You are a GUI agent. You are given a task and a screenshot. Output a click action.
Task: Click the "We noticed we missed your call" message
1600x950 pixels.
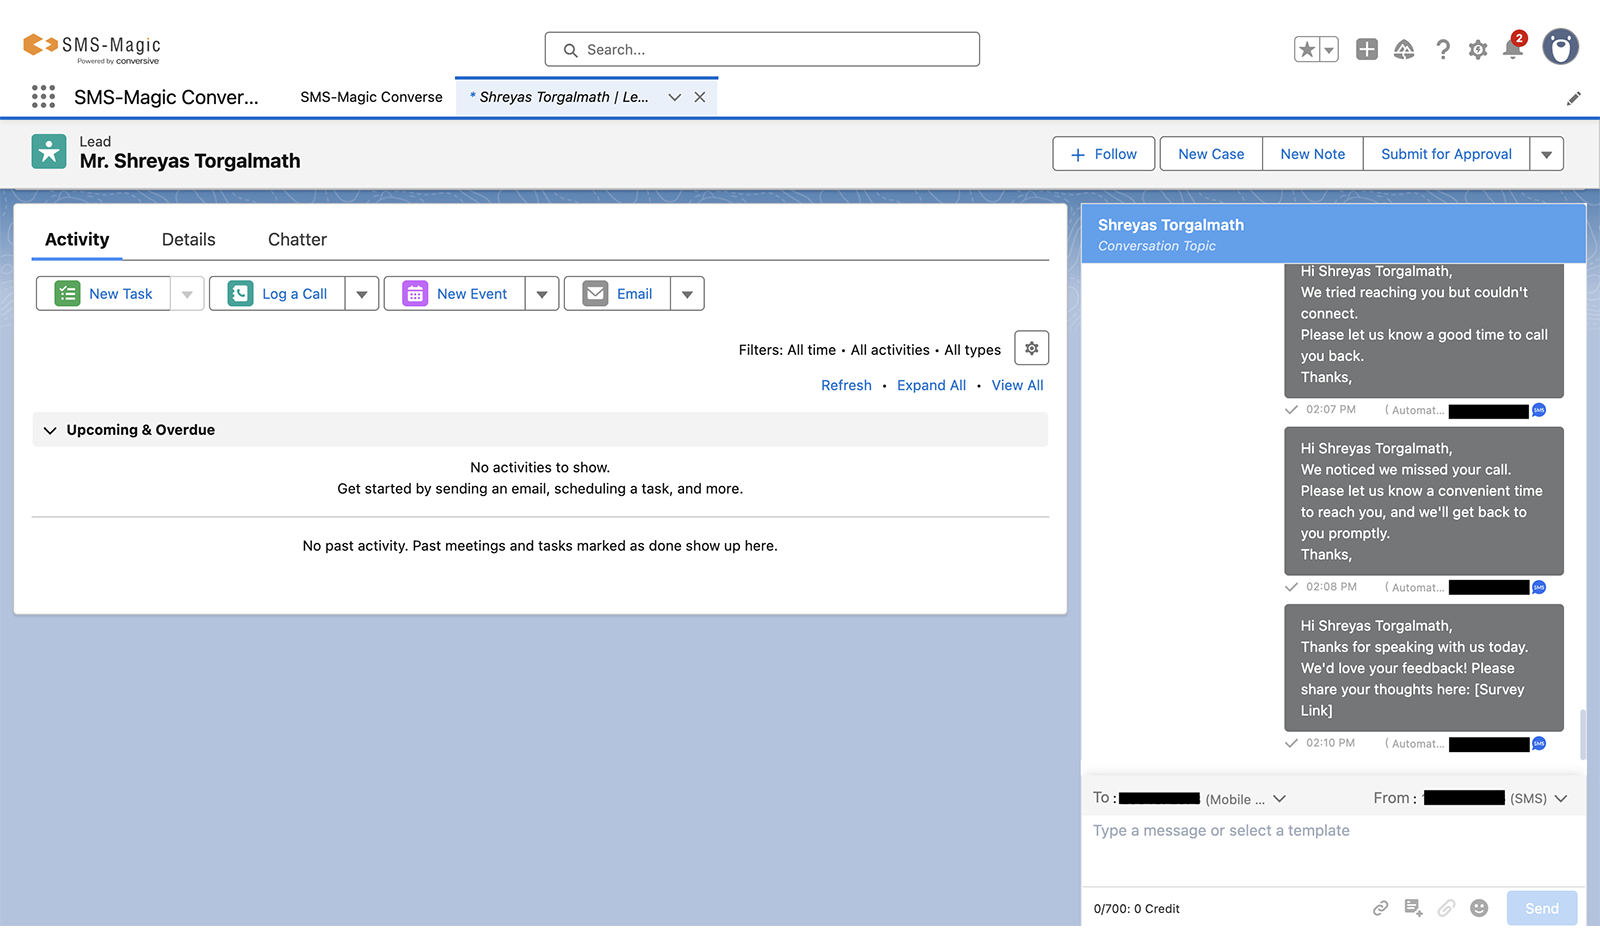[x=1424, y=501]
